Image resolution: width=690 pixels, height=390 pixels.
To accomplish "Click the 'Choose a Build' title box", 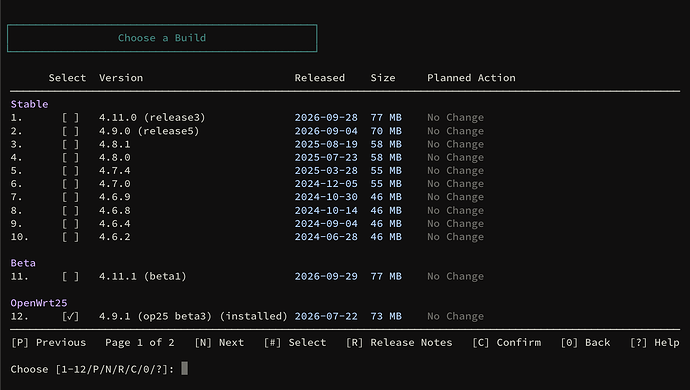I will (x=162, y=38).
